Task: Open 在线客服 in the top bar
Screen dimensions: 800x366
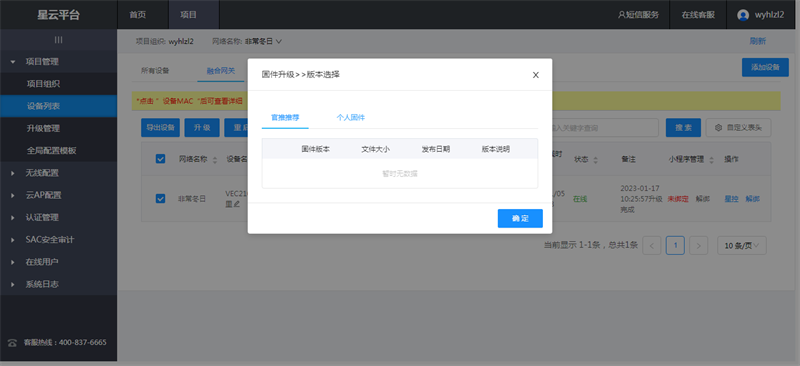Action: pos(698,15)
